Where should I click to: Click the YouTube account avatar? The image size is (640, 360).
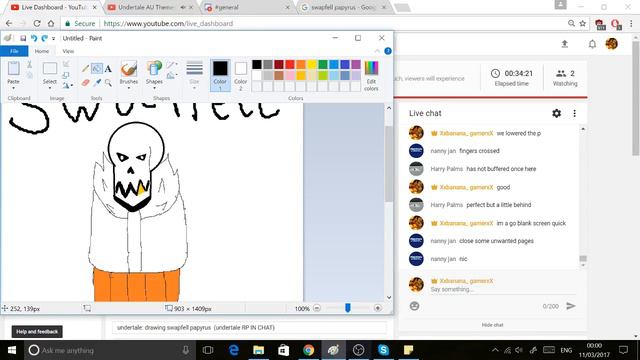611,44
